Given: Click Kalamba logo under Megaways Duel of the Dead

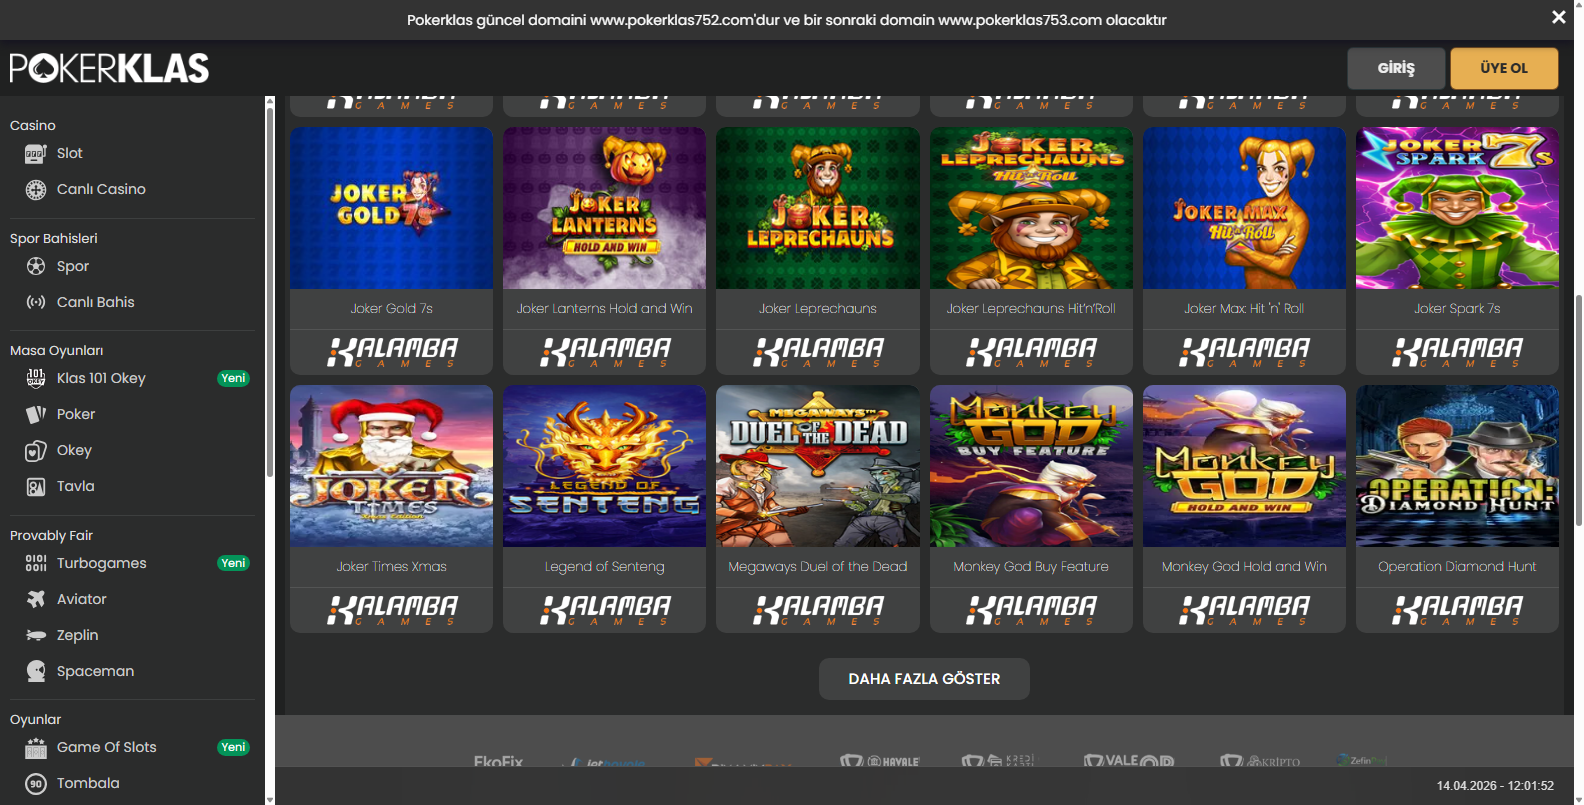Looking at the screenshot, I should [x=818, y=610].
